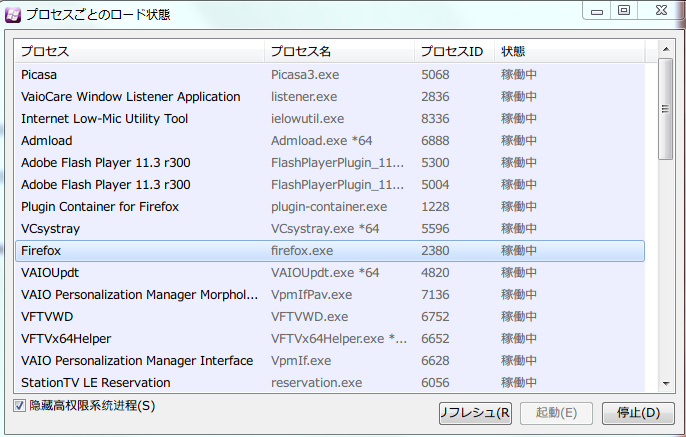Image resolution: width=686 pixels, height=437 pixels.
Task: Click Admload.exe *64 process name
Action: tap(322, 140)
